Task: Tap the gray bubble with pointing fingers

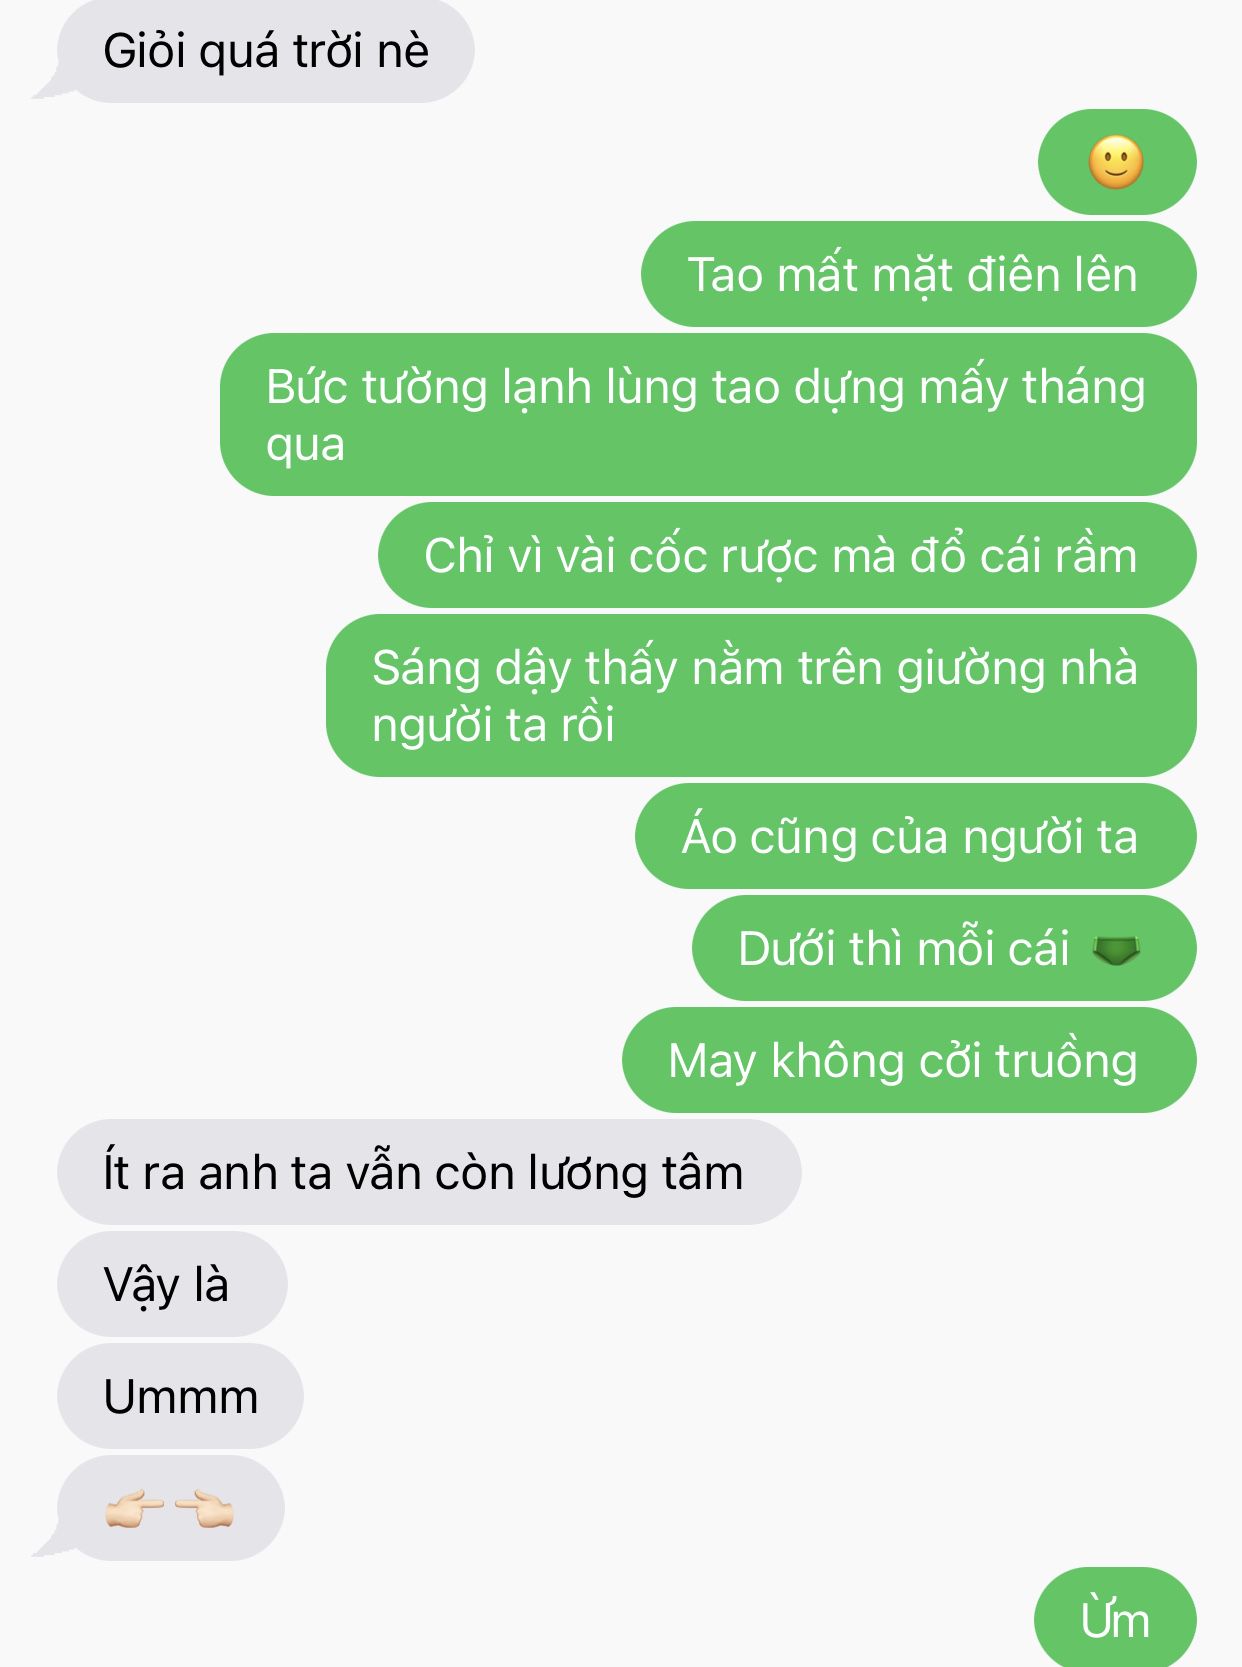Action: [170, 1508]
